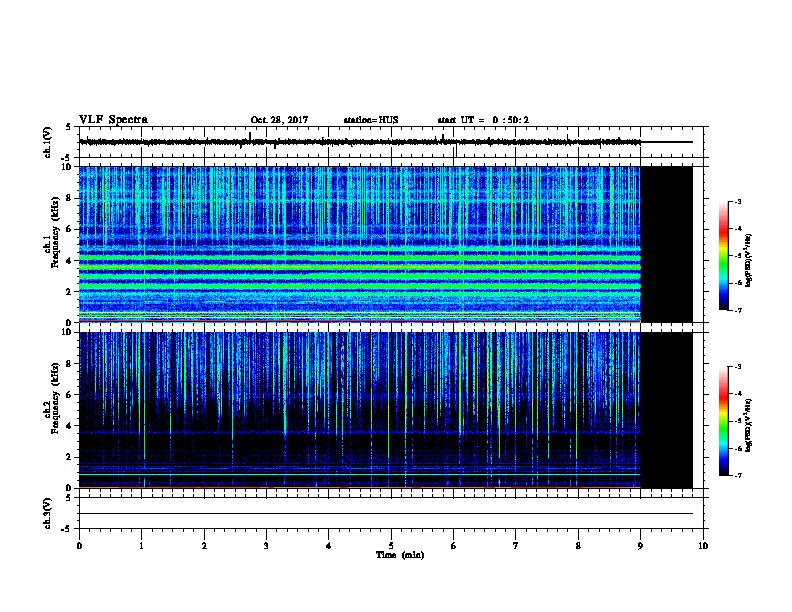Click time-axis tick label "0"
The width and height of the screenshot is (792, 612).
(x=79, y=545)
